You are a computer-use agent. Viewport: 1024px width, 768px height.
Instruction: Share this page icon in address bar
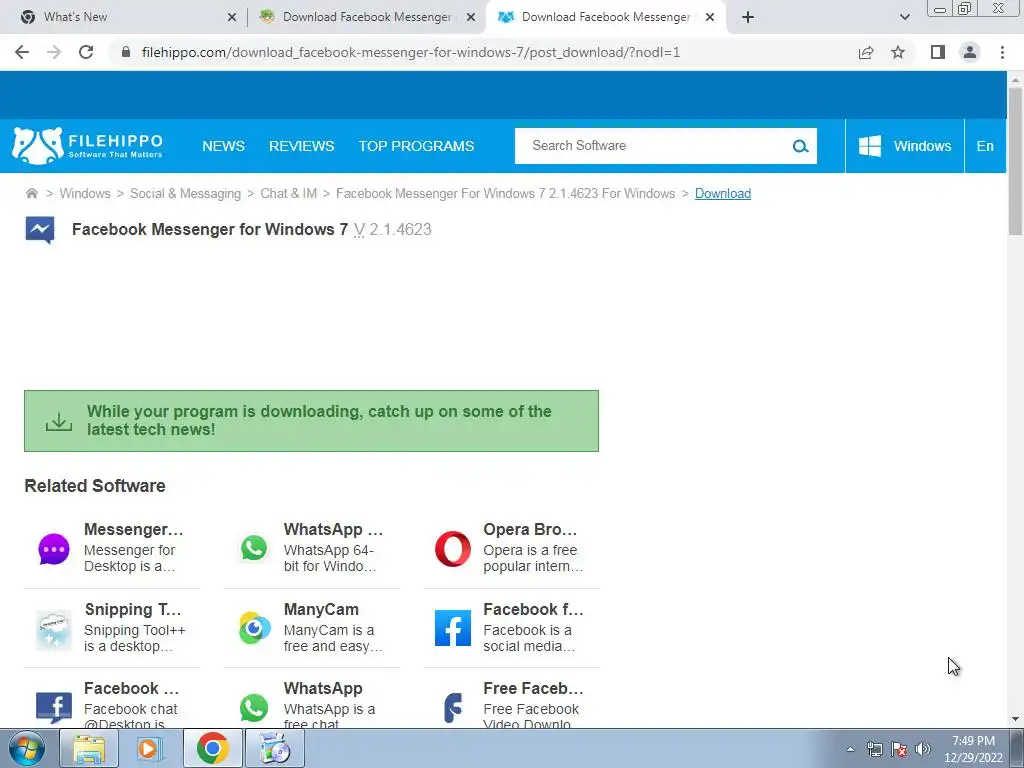[866, 52]
